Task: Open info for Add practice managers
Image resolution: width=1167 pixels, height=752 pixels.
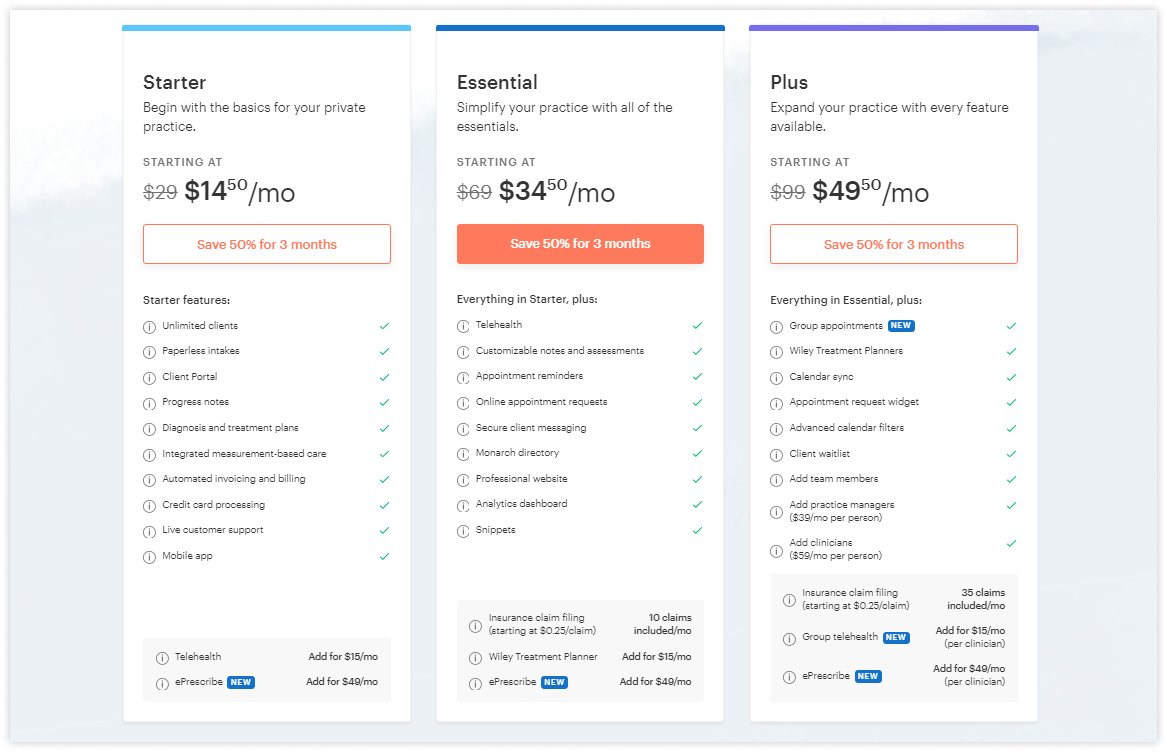Action: point(777,512)
